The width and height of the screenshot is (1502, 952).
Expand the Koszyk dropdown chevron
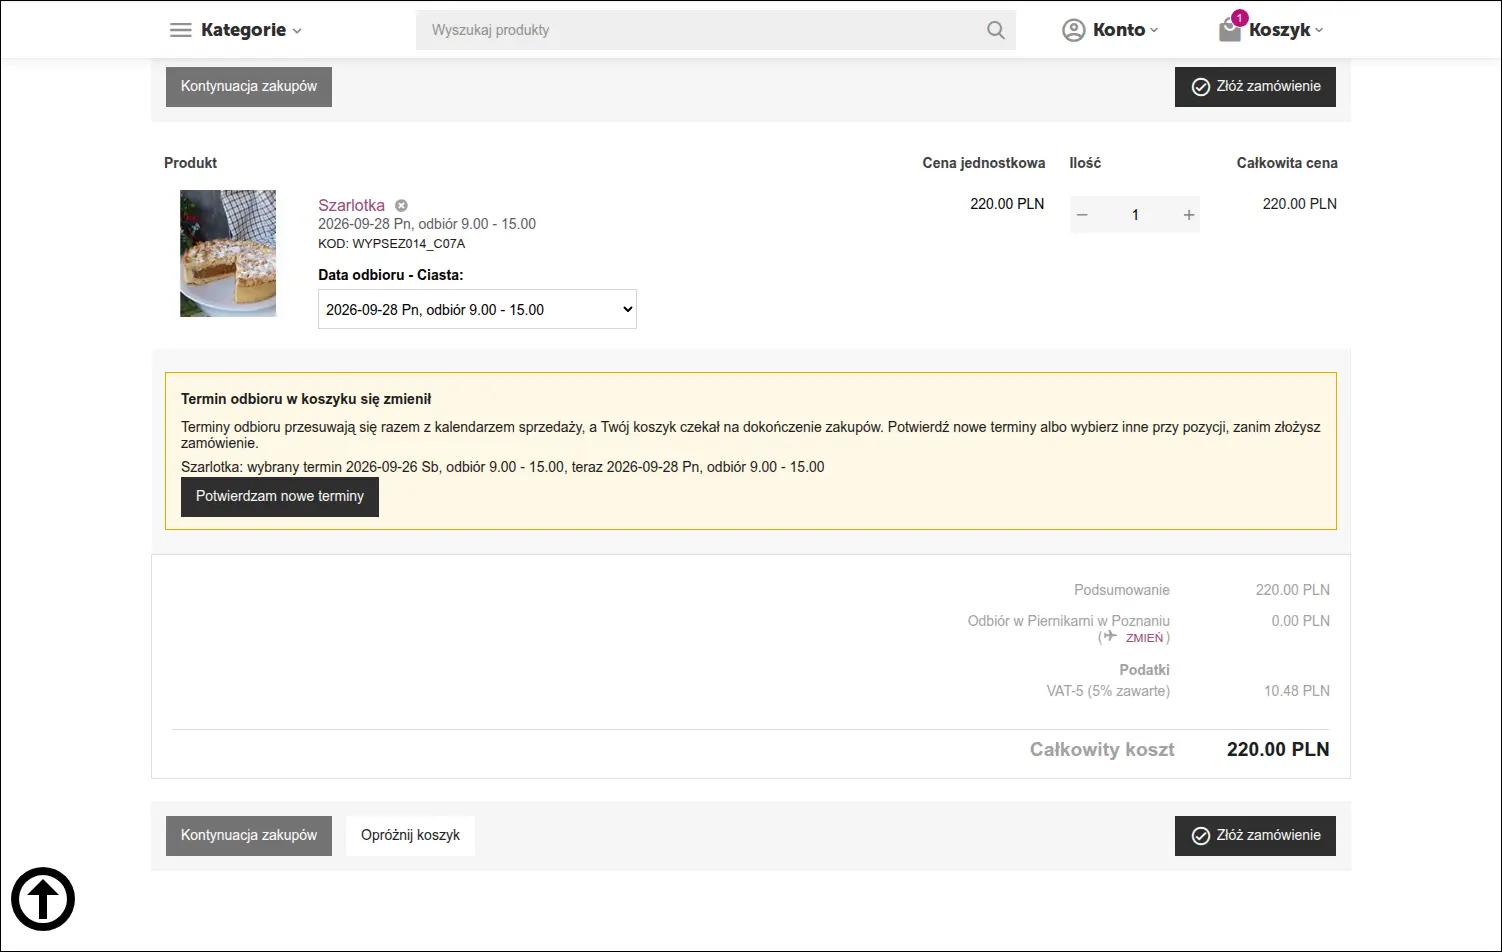1319,31
